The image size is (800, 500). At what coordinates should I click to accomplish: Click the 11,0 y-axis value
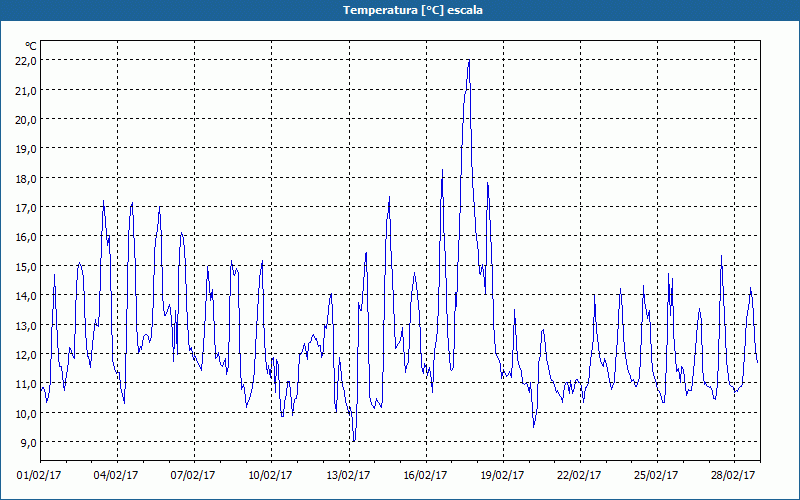point(26,384)
